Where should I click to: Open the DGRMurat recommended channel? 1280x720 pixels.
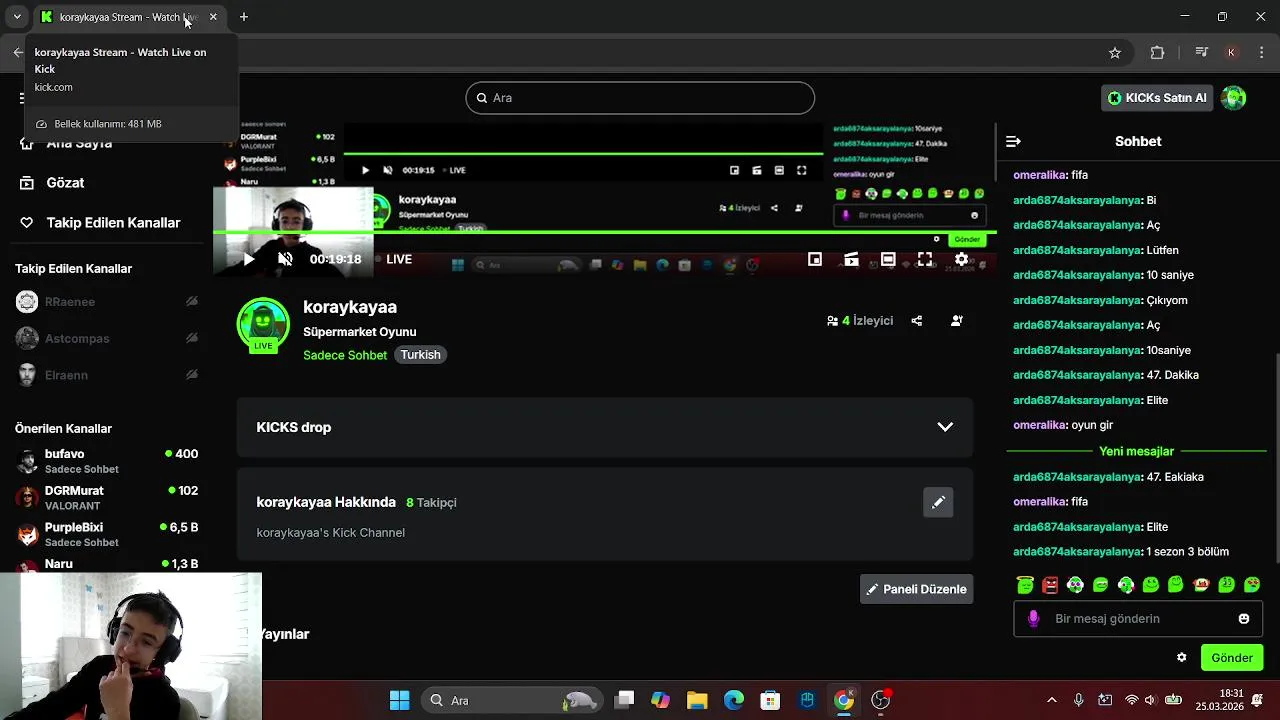[107, 498]
